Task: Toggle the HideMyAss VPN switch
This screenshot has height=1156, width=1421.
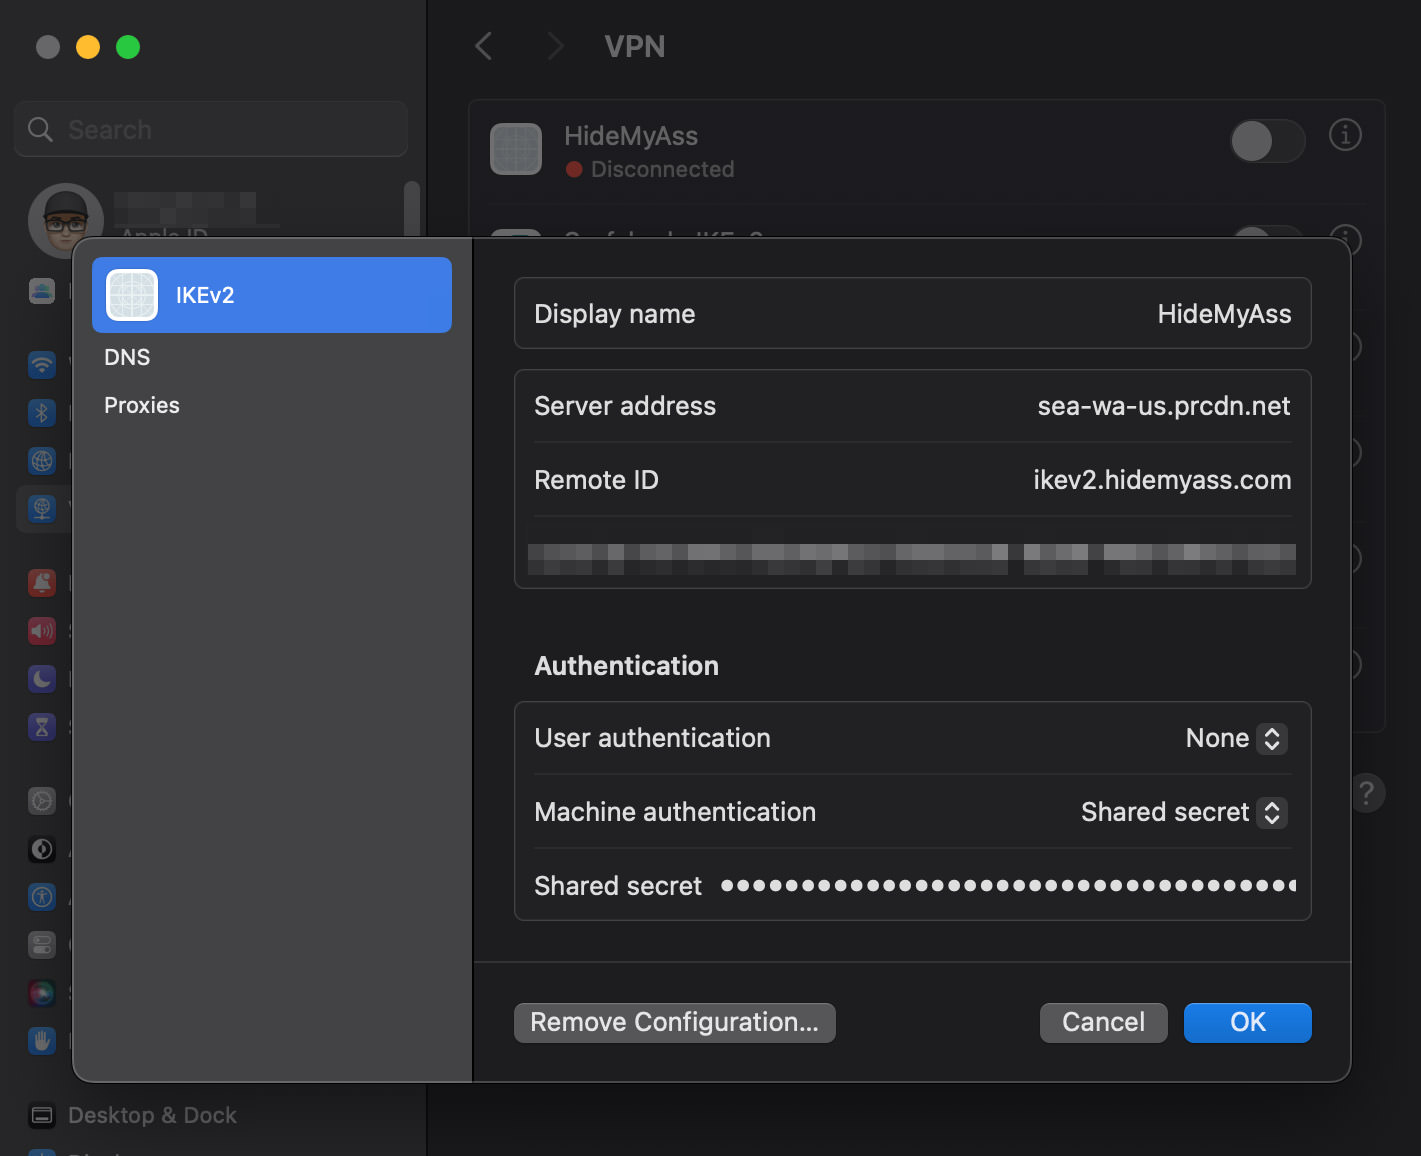Action: (1267, 141)
